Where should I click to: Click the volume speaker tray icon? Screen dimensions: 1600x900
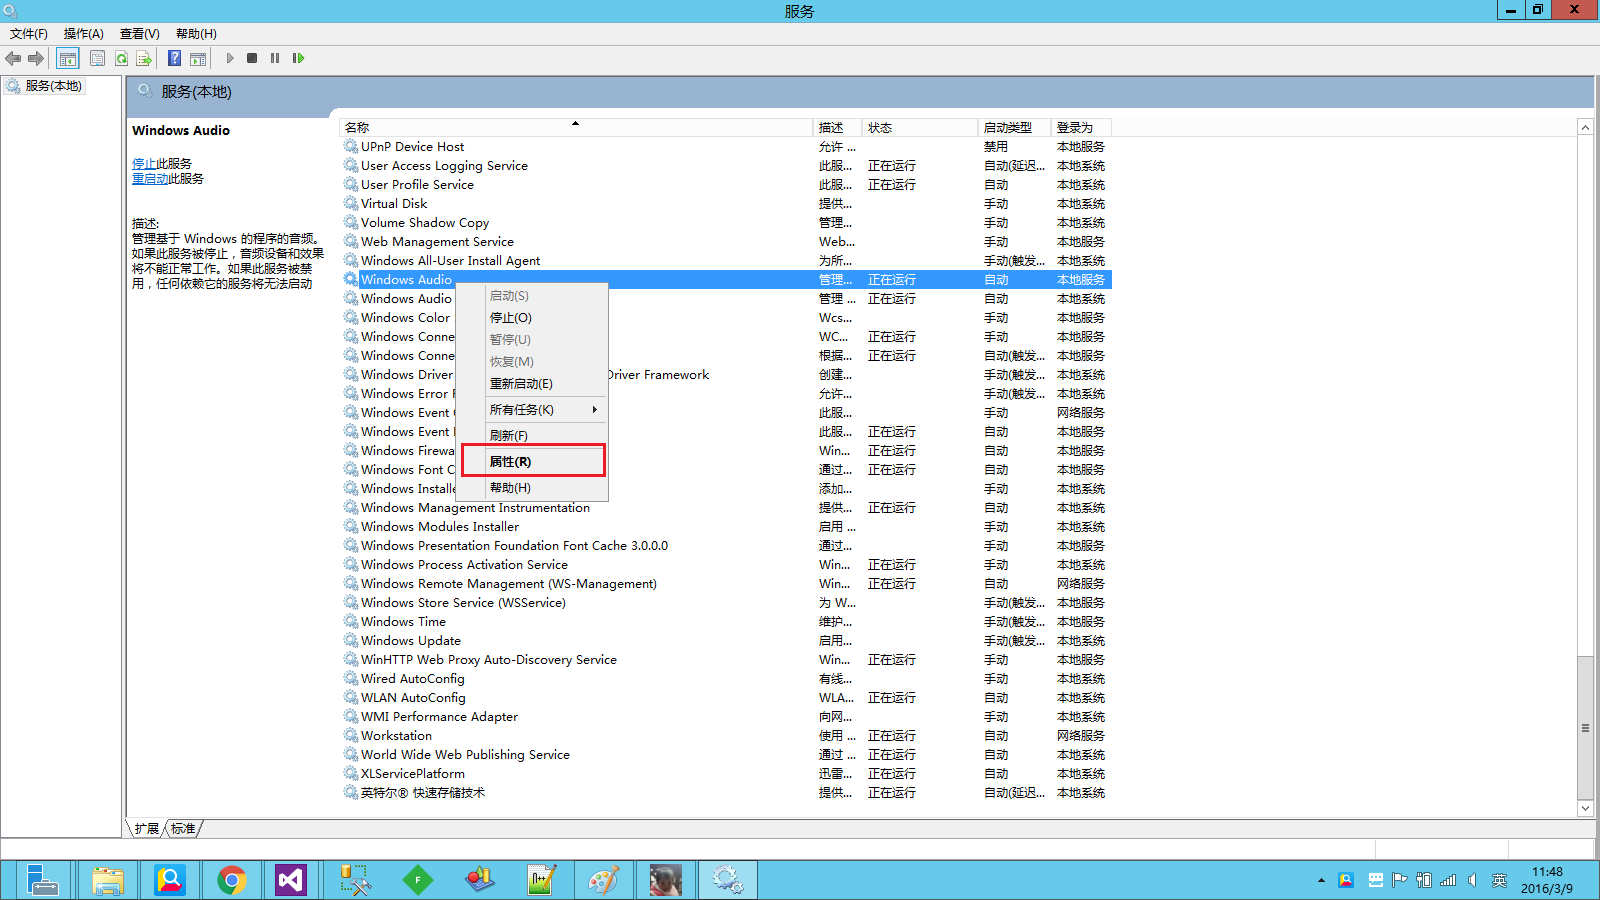coord(1472,880)
